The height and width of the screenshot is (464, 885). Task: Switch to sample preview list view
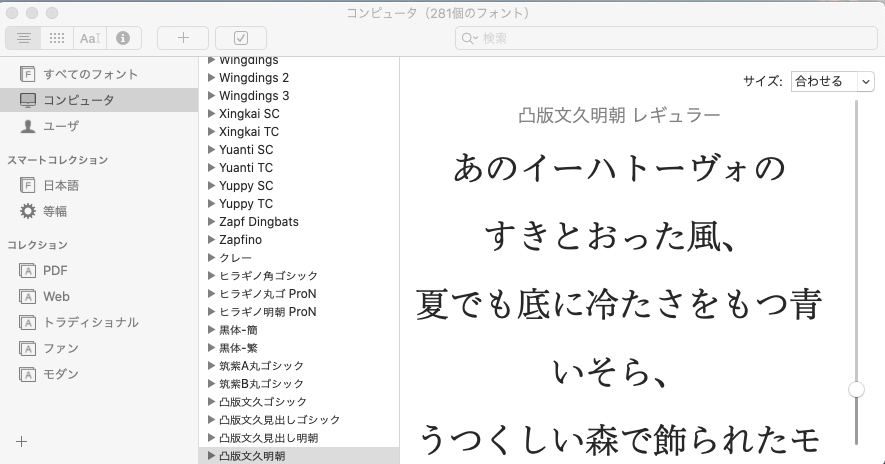click(23, 38)
